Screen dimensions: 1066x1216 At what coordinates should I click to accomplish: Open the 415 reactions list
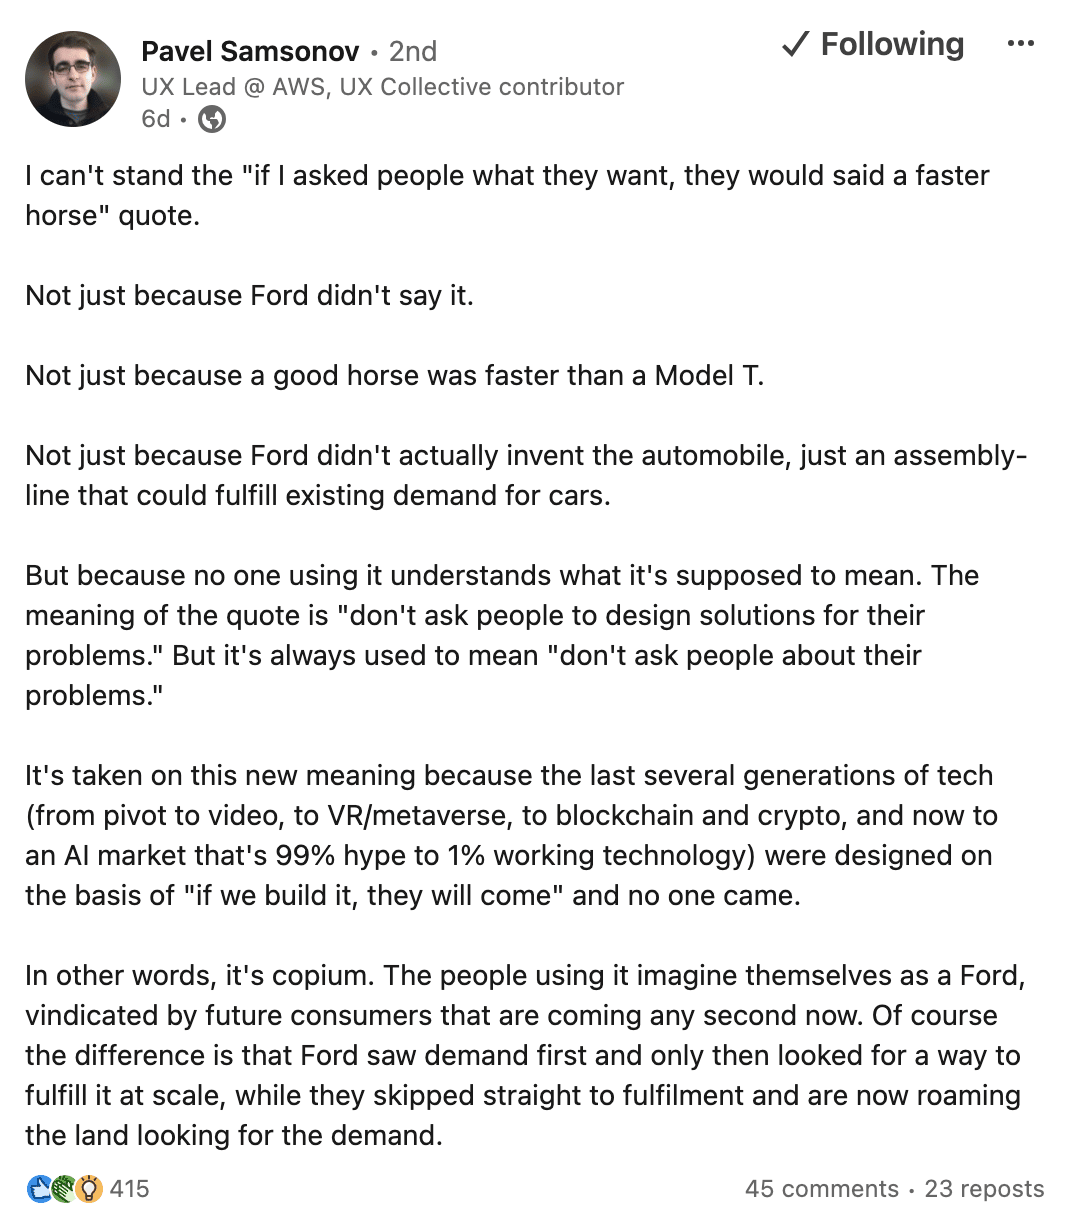[x=130, y=1189]
